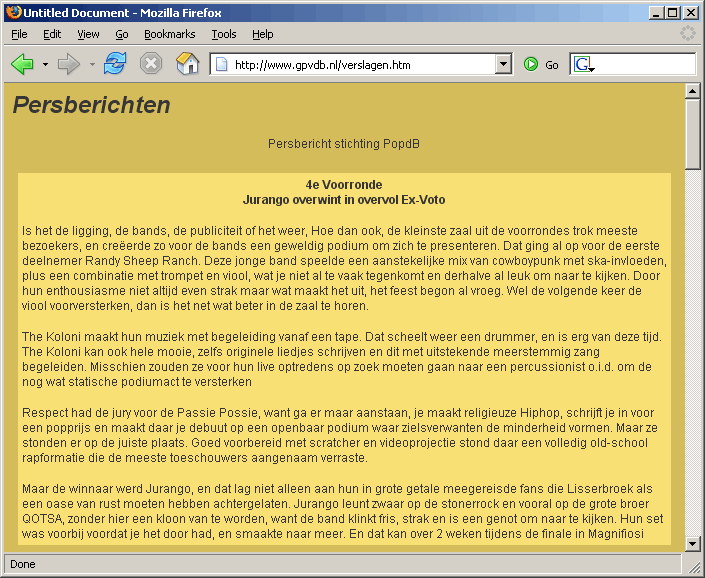Open the Bookmarks menu
Viewport: 705px width, 578px height.
[170, 34]
